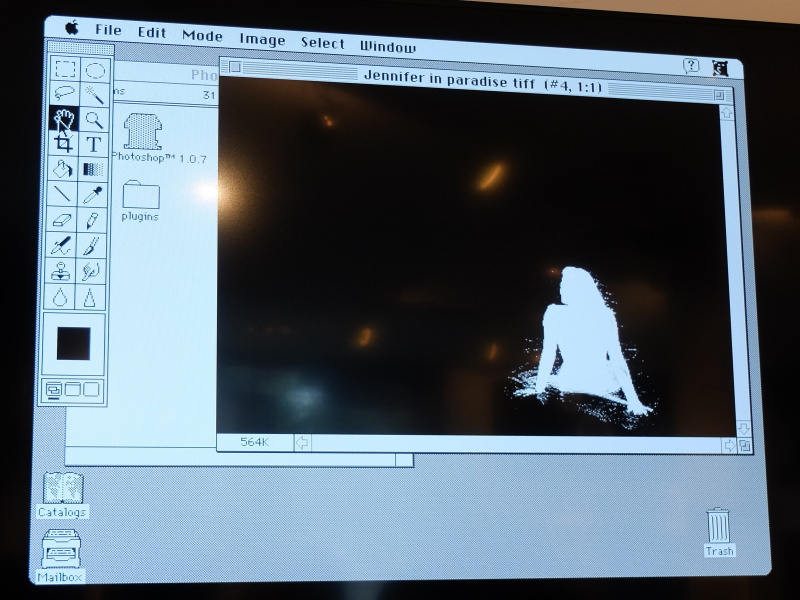Select the Zoom magnifier tool

click(94, 120)
